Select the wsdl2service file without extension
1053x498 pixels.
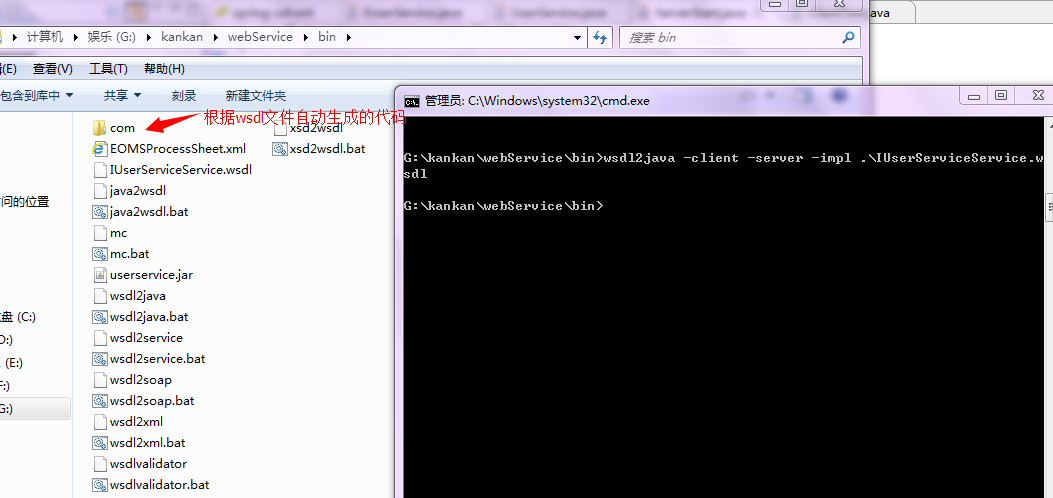(146, 338)
